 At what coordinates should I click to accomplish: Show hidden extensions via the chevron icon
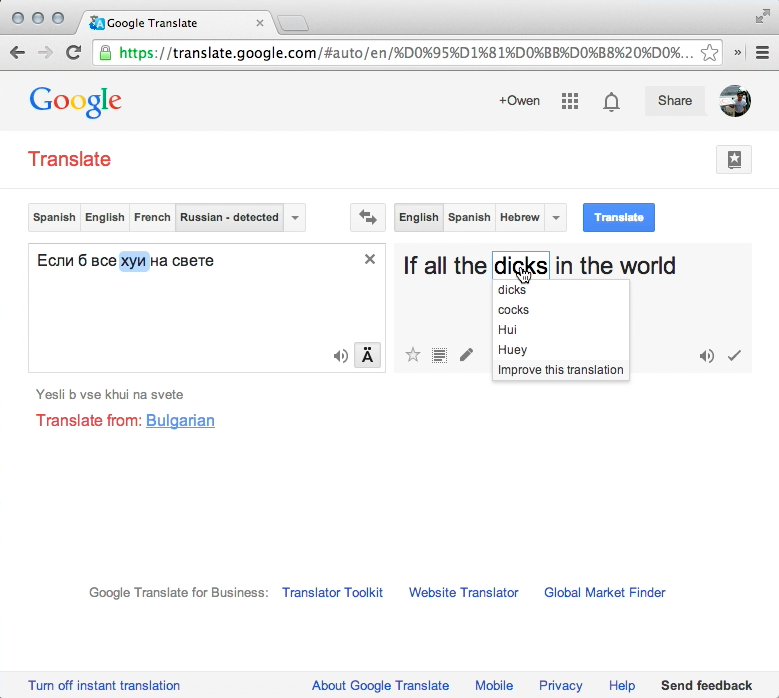pos(738,52)
